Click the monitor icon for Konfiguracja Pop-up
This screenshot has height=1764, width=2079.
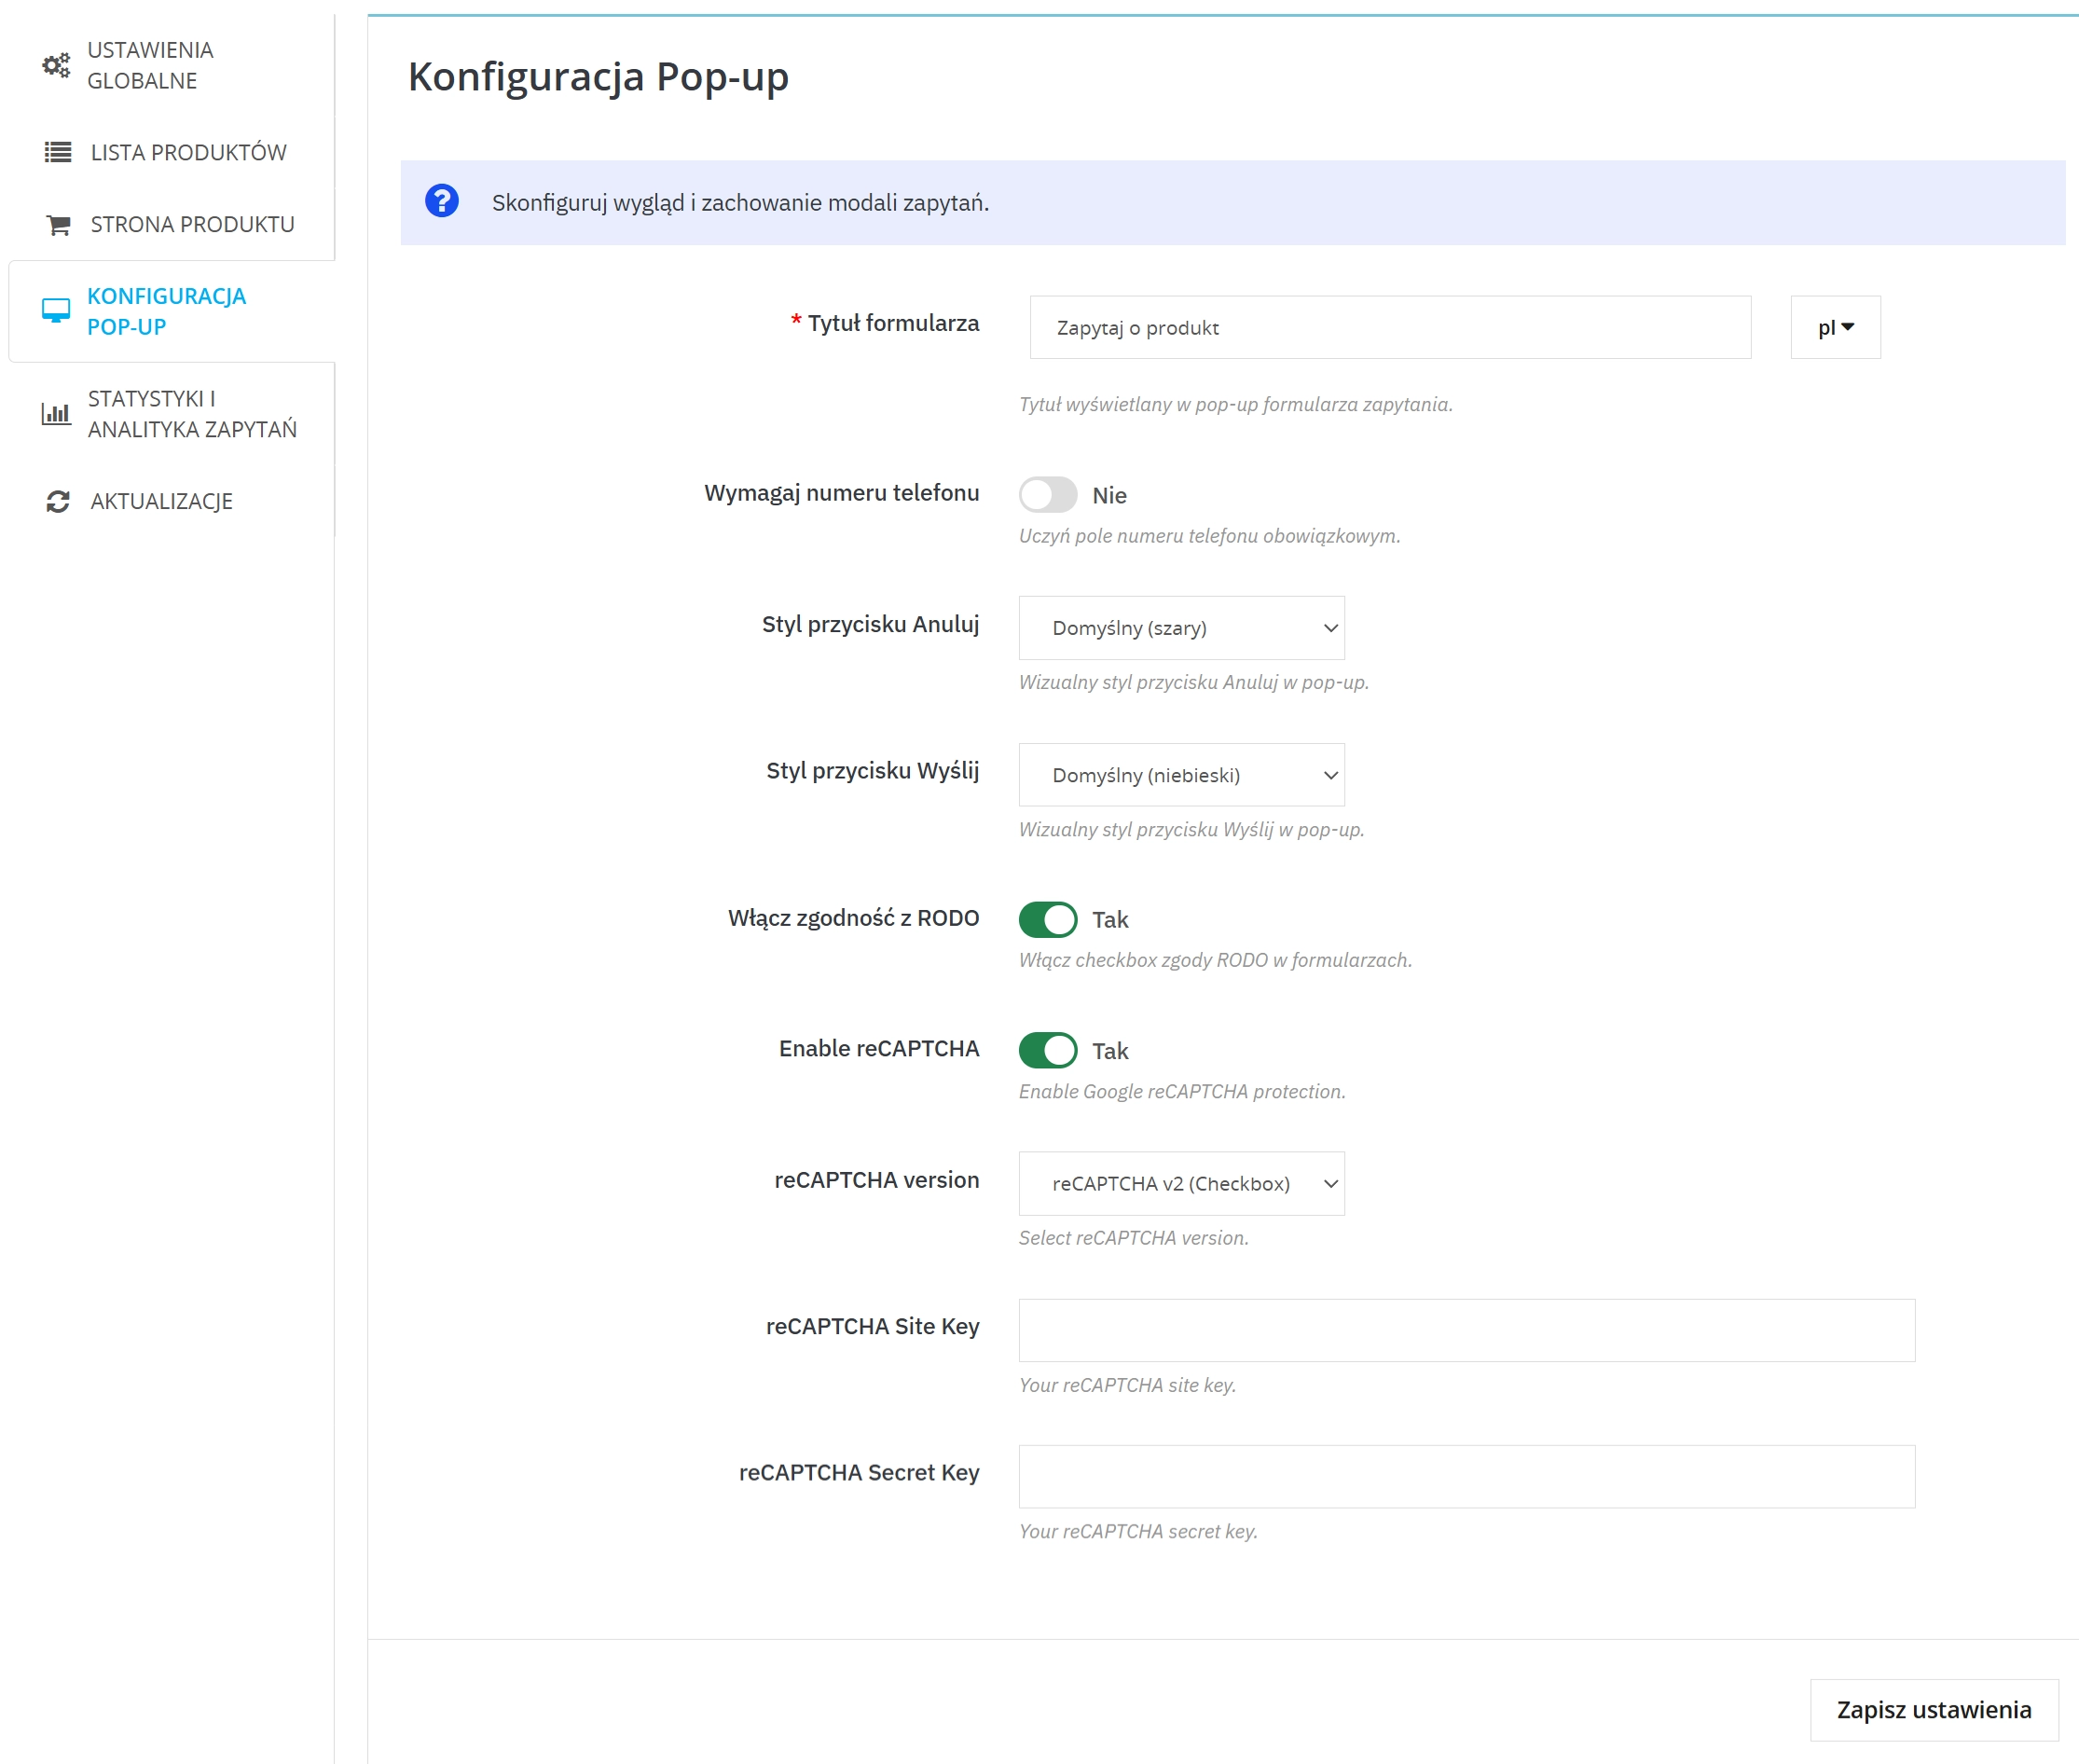click(x=56, y=311)
